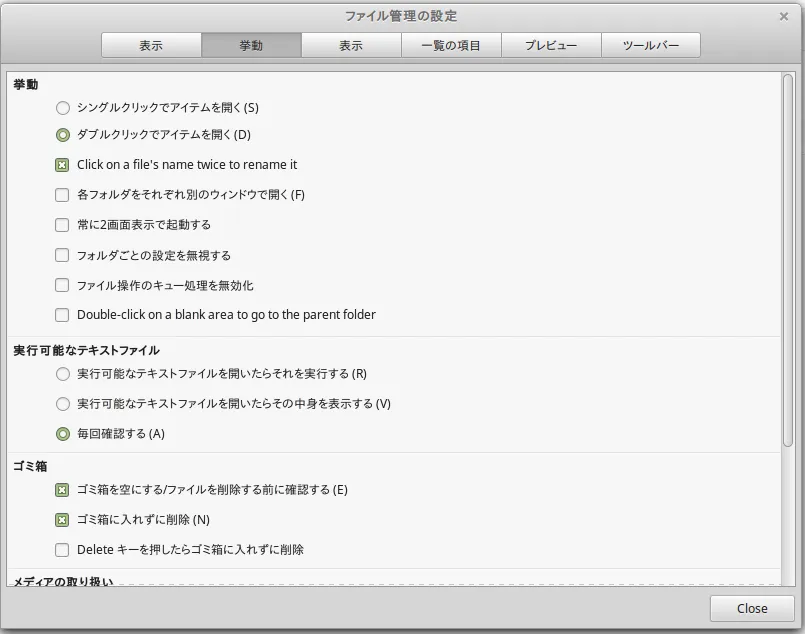Select the 毎回確認する (A) radio button
The image size is (805, 634).
[x=63, y=434]
